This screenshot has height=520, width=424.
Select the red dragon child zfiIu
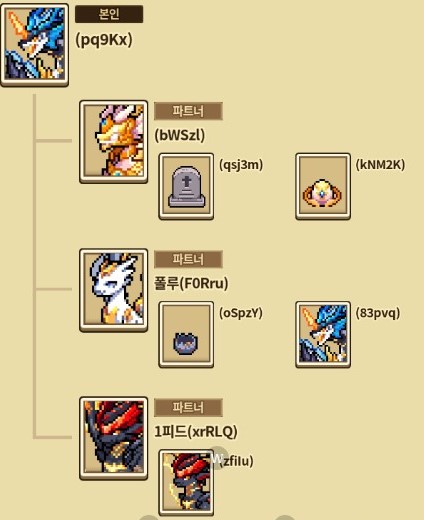point(186,483)
